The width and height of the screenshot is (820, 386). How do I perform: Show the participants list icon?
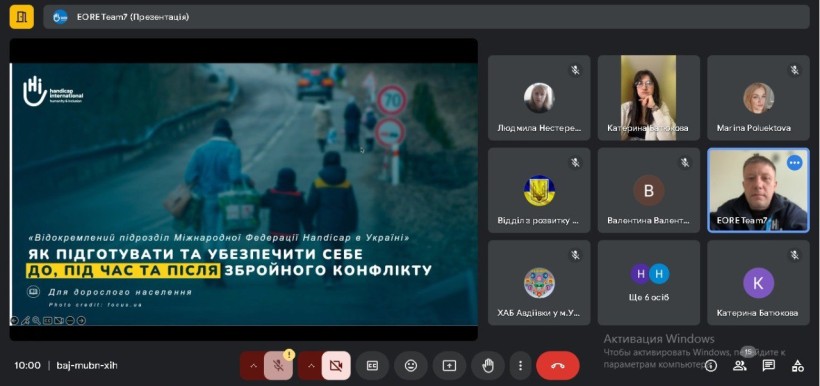click(x=739, y=365)
